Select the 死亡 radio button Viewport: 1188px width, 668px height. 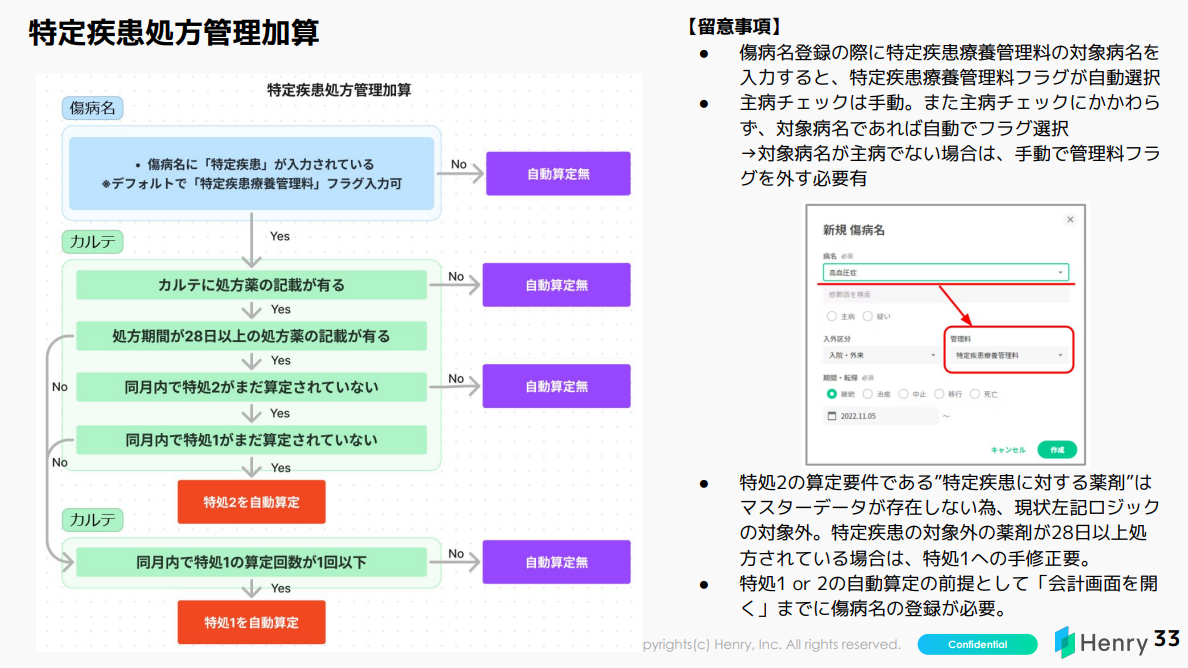(974, 394)
